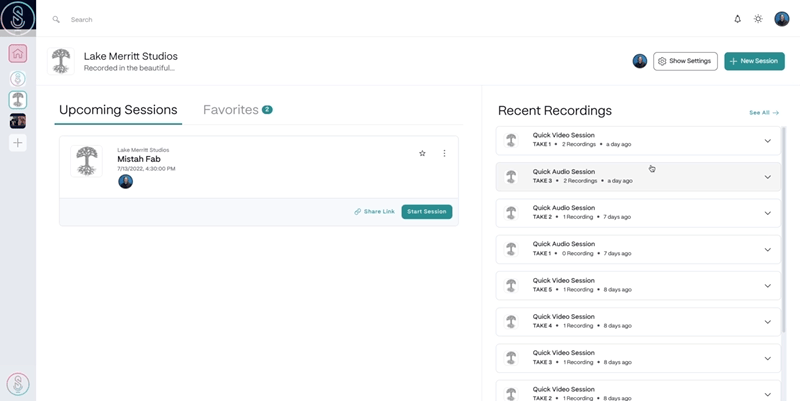Image resolution: width=800 pixels, height=401 pixels.
Task: Open the dark thumbnail workspace in sidebar
Action: 18,121
